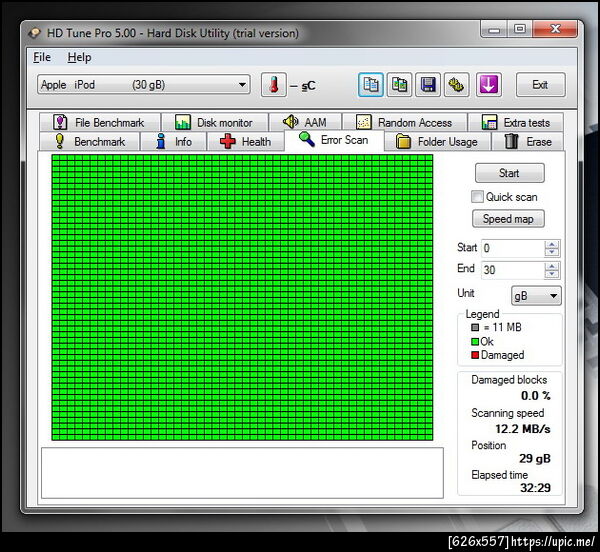Click the empty scan log box
600x552 pixels.
coord(242,473)
